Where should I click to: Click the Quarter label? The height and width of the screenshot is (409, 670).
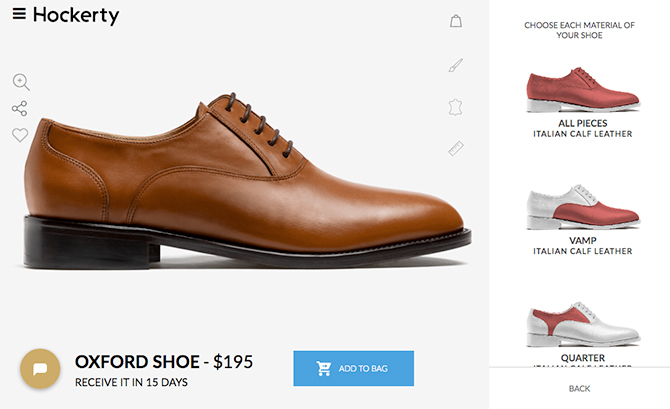tap(583, 358)
